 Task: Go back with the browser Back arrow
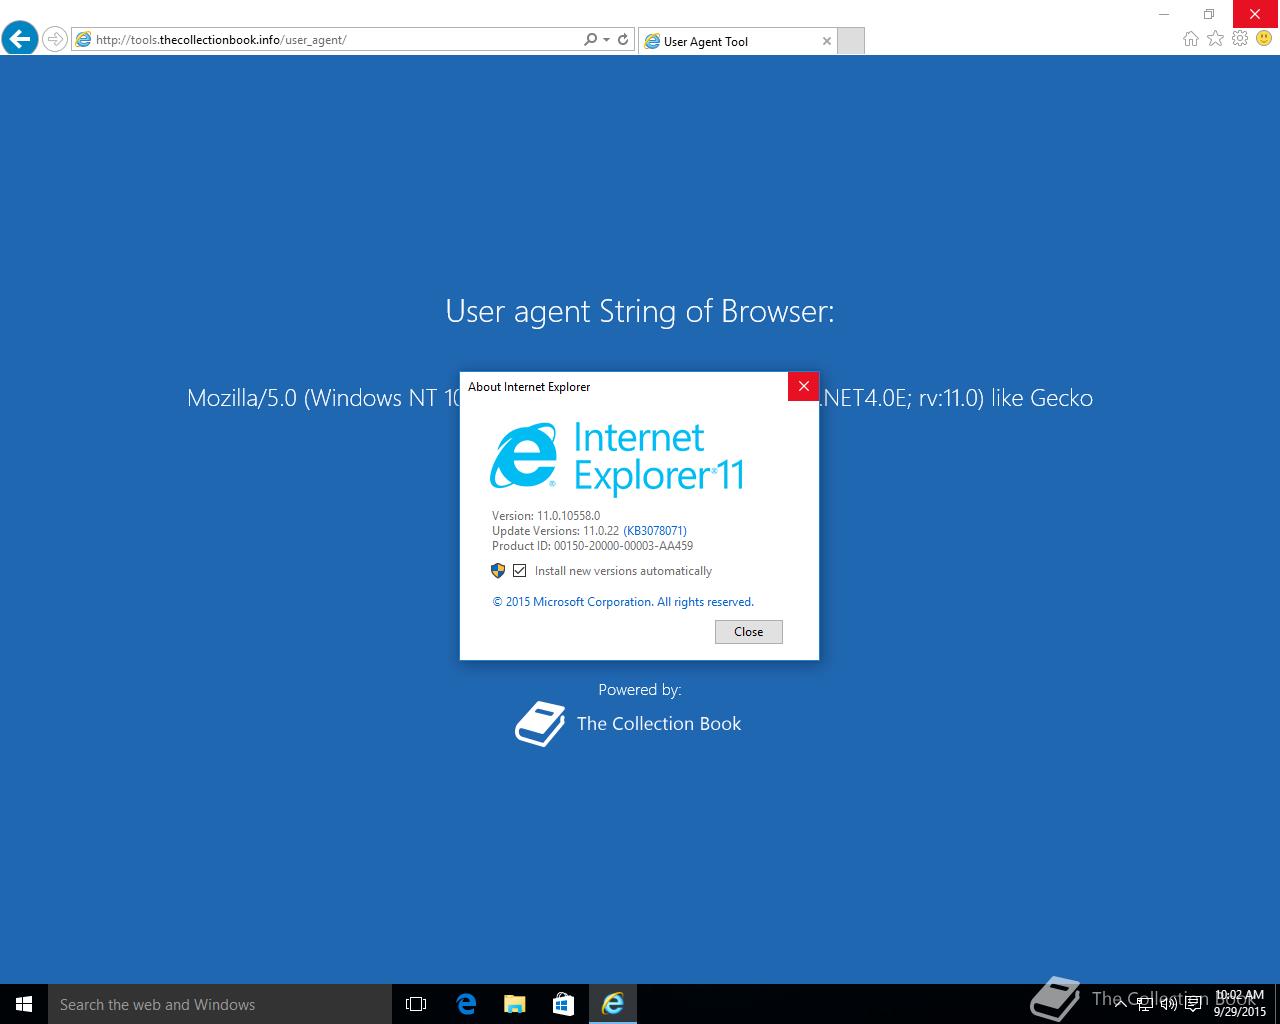(x=20, y=39)
